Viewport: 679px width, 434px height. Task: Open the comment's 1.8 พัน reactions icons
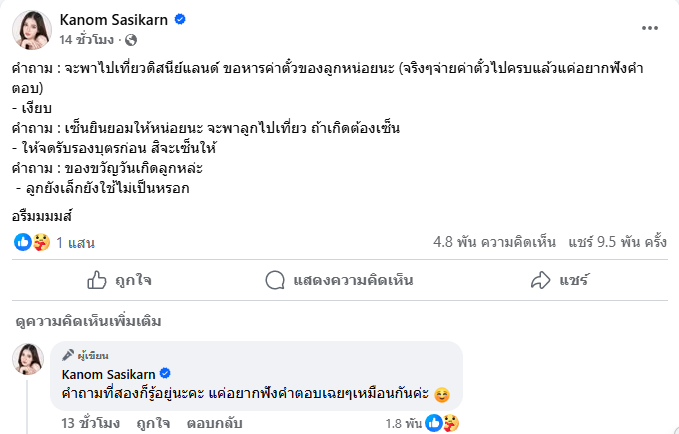point(442,423)
